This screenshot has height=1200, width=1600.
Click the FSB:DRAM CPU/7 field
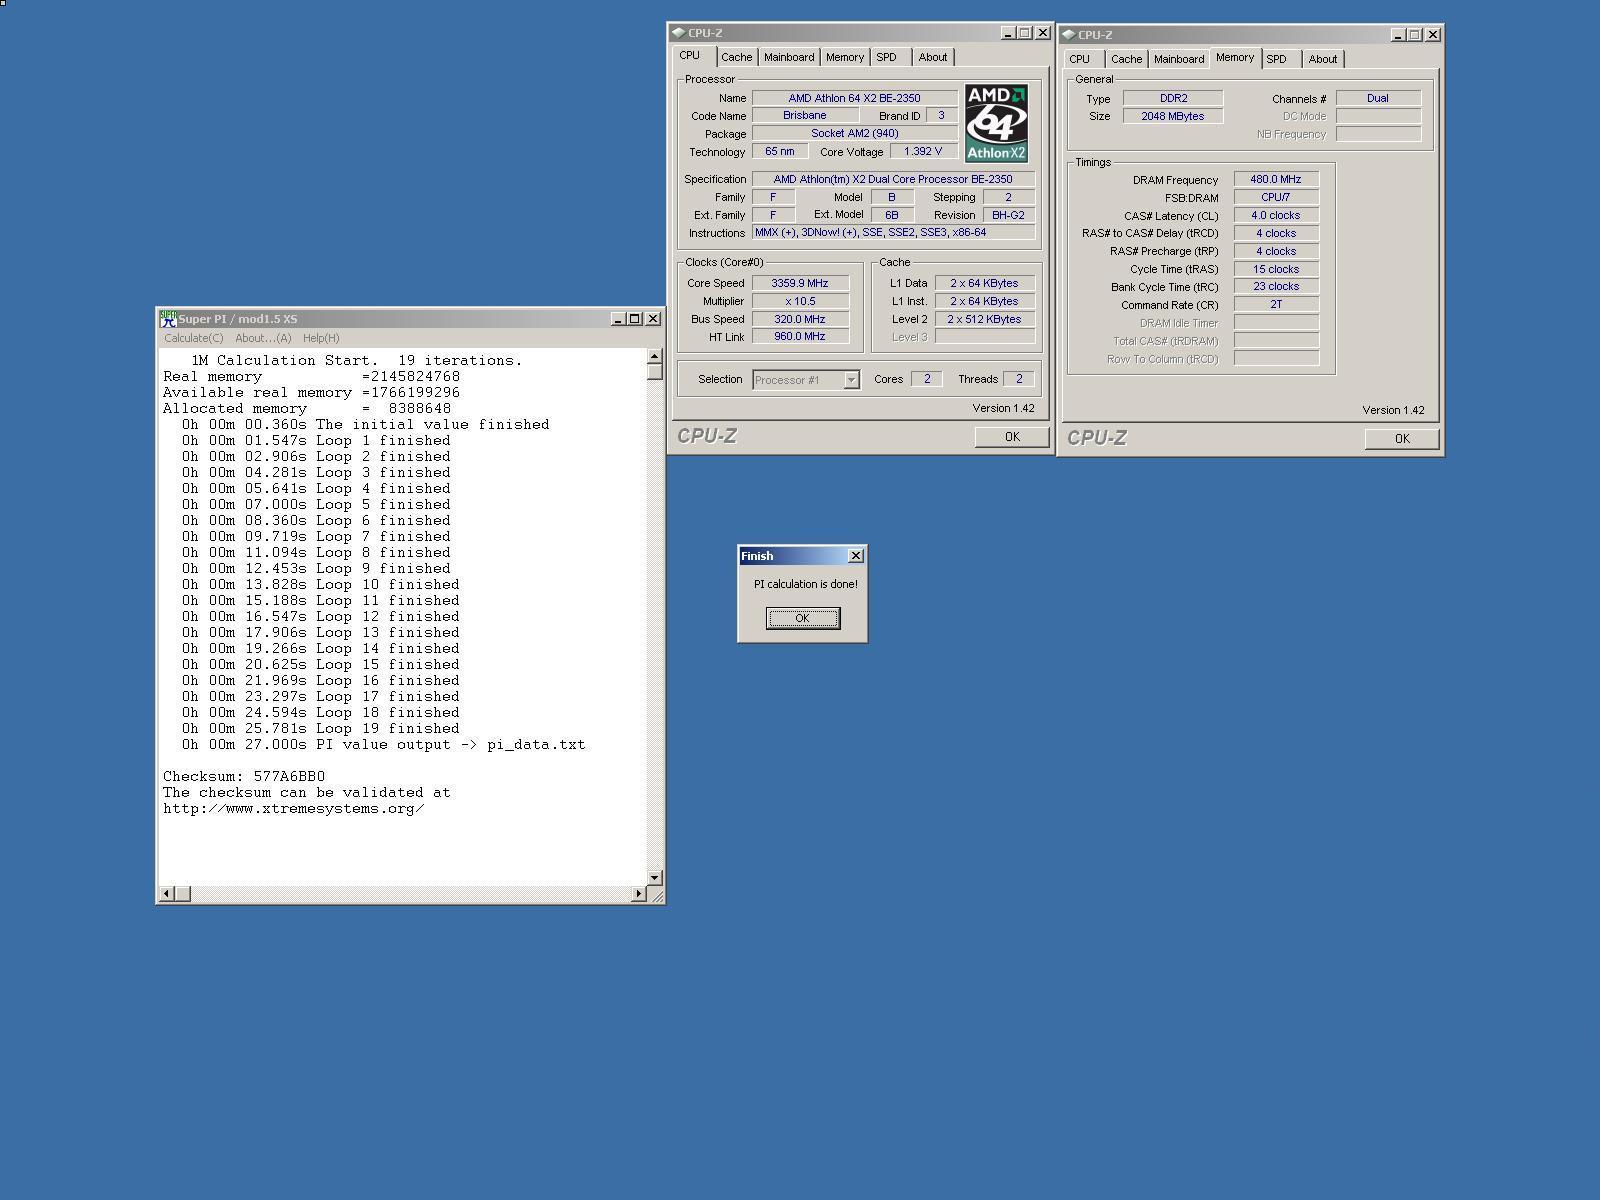coord(1276,197)
